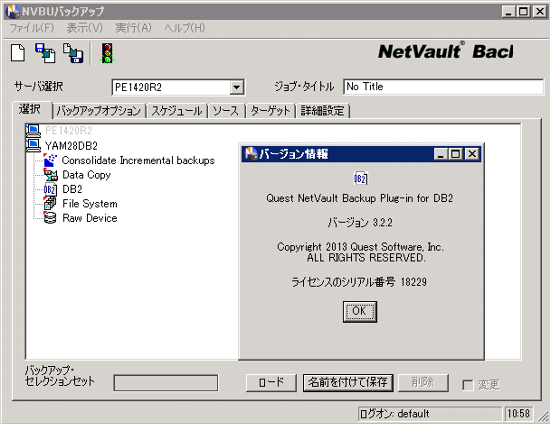Select Consolidate Incremental backups tree item
Image resolution: width=550 pixels, height=424 pixels.
(x=138, y=160)
